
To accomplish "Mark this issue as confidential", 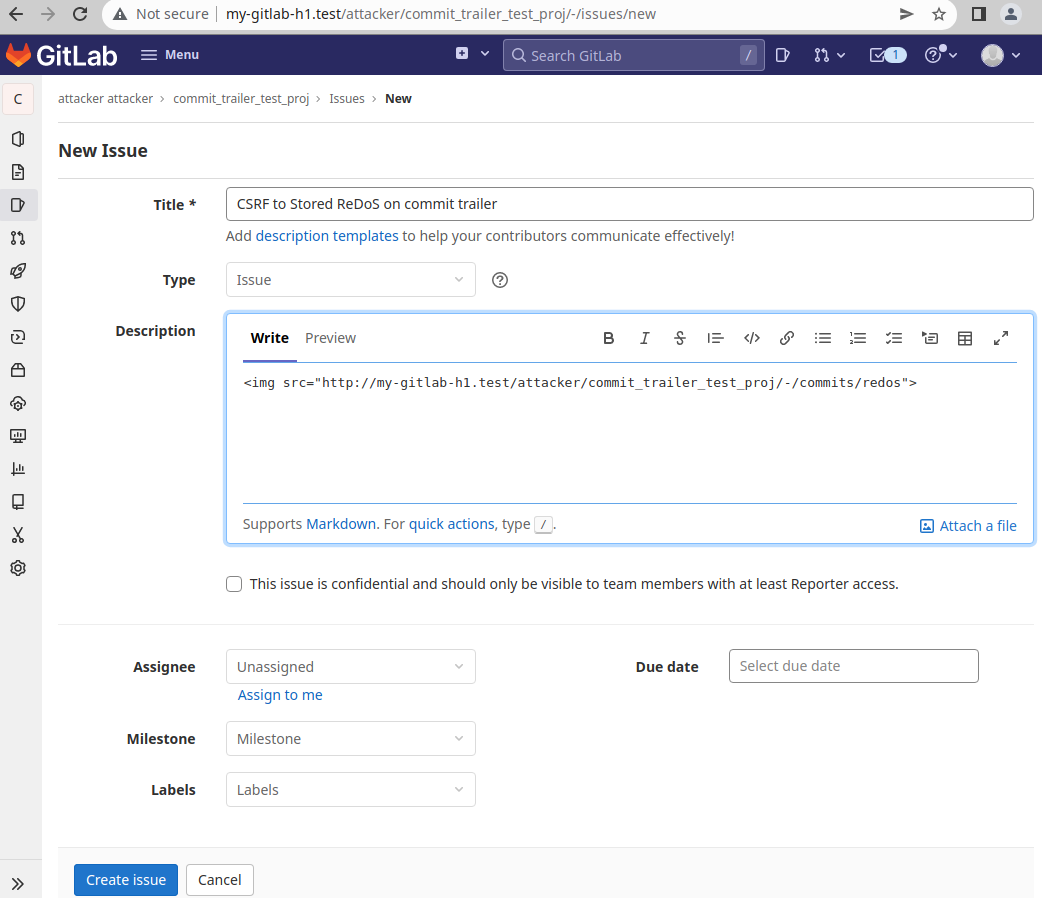I will 234,584.
